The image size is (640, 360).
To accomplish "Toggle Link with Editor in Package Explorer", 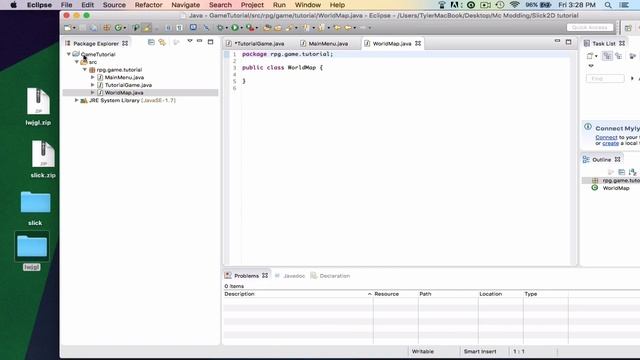I will pos(162,42).
